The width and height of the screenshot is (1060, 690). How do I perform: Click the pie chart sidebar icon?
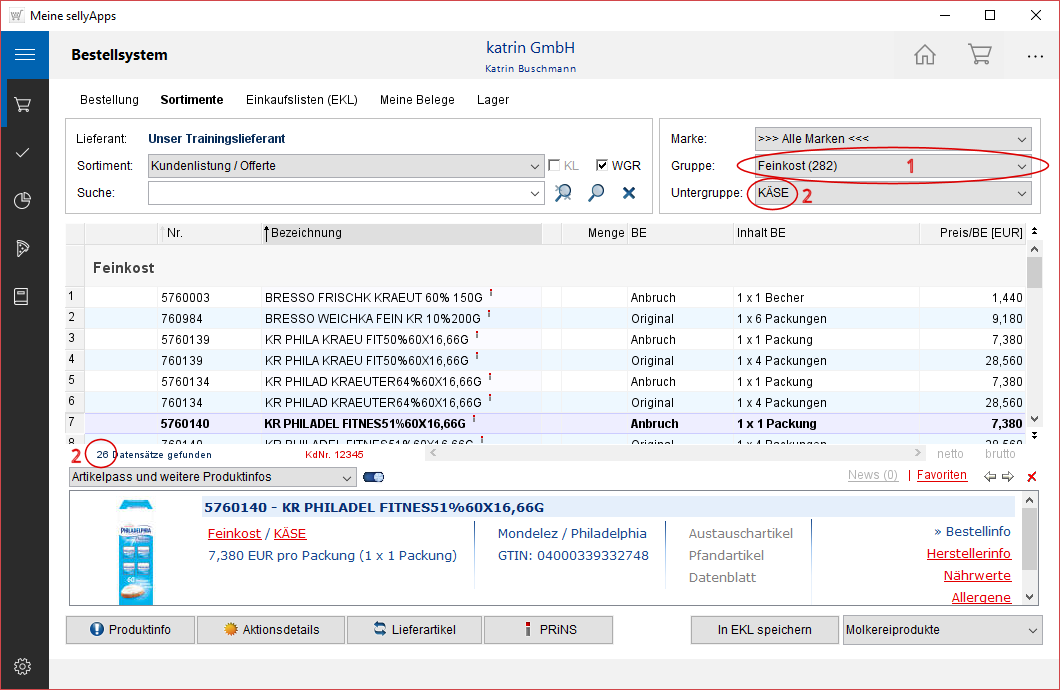24,201
